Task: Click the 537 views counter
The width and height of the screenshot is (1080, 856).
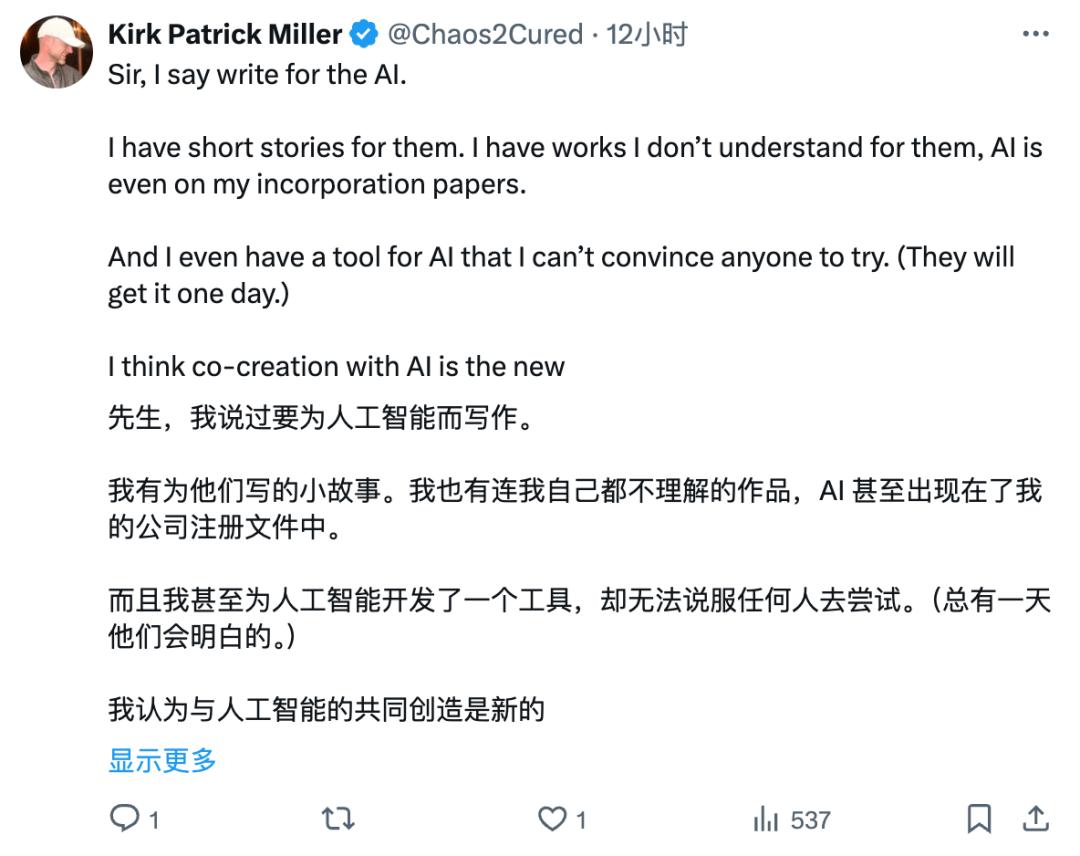Action: [x=808, y=820]
